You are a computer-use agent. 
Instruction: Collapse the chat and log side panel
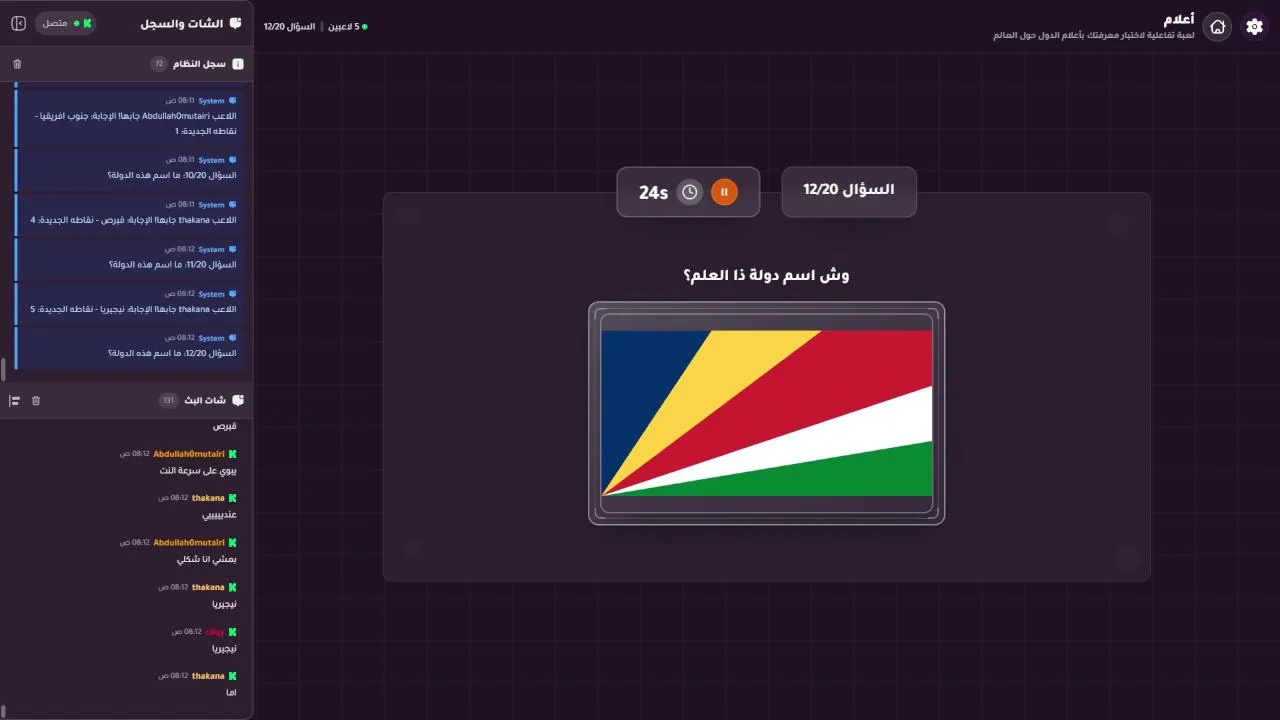coord(18,22)
